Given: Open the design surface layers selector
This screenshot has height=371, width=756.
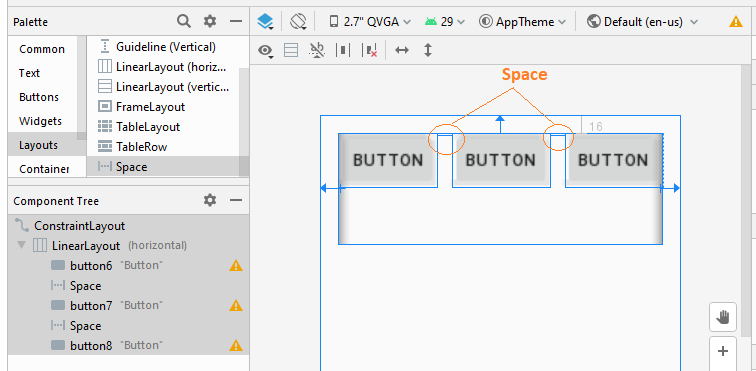Looking at the screenshot, I should tap(265, 22).
